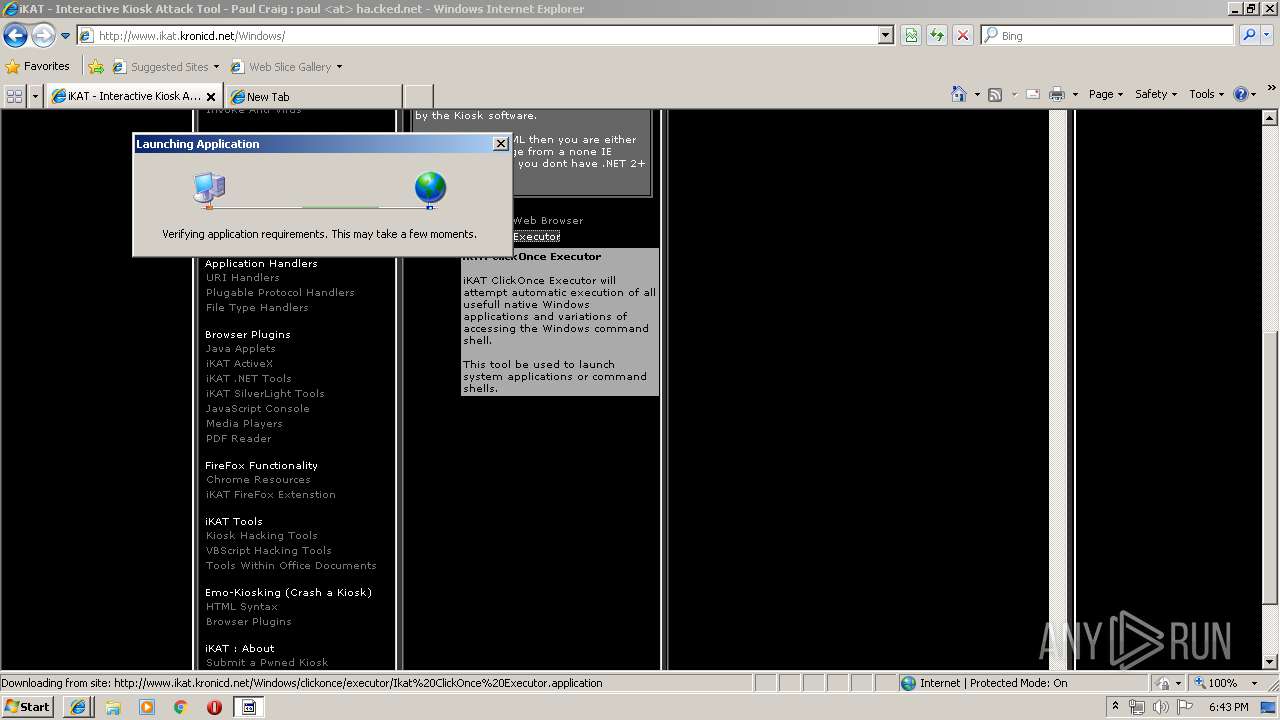Click the volume speaker tray icon

point(1160,707)
